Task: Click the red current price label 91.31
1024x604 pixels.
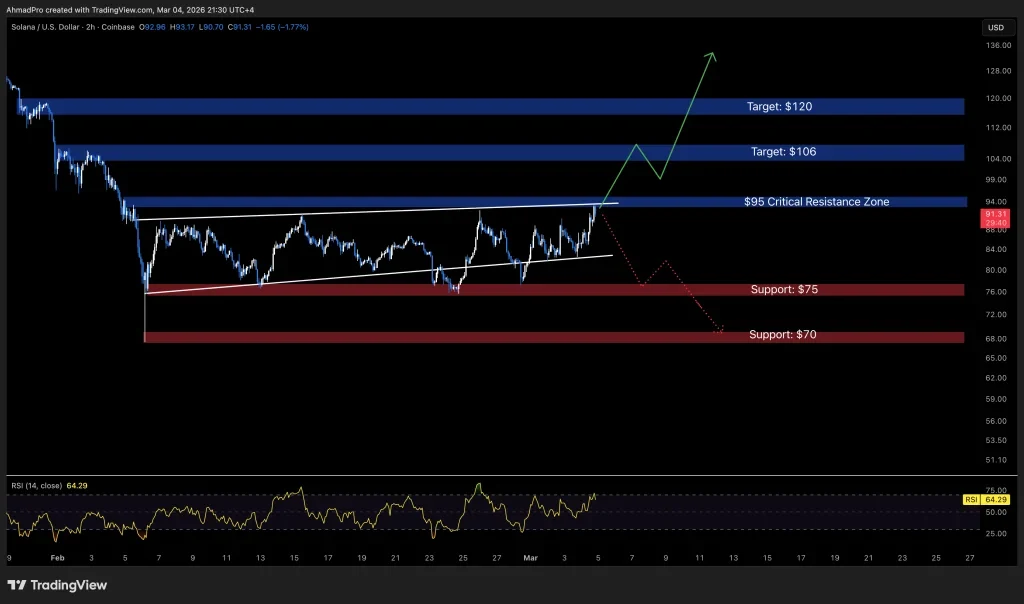Action: tap(996, 218)
